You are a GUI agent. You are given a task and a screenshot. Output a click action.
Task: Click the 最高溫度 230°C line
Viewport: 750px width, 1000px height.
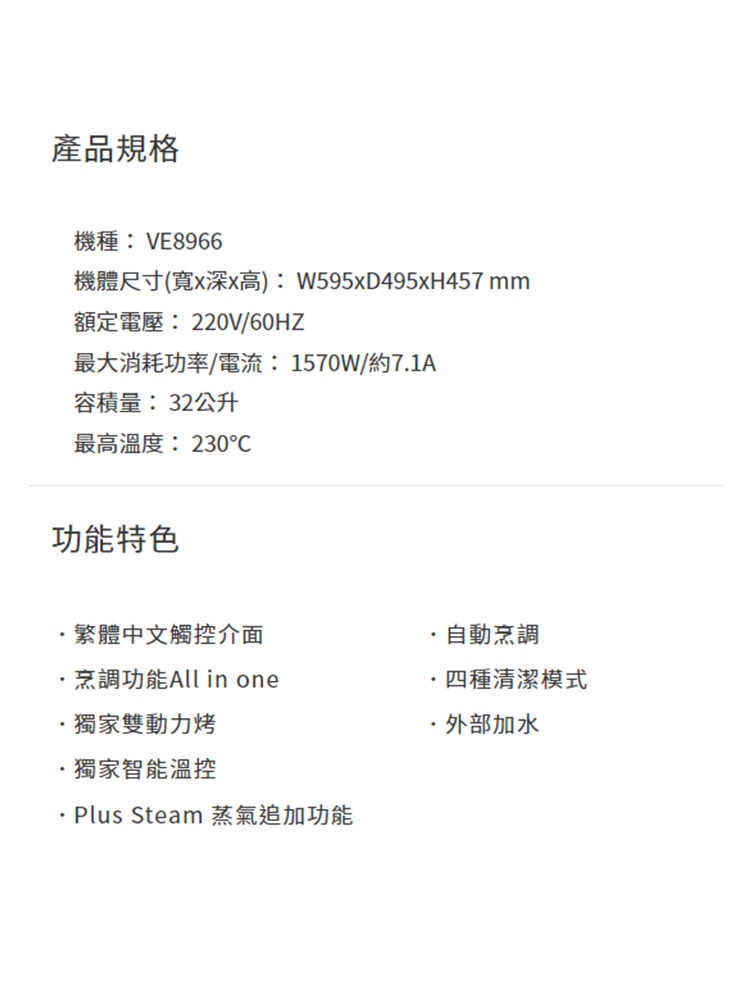click(163, 444)
